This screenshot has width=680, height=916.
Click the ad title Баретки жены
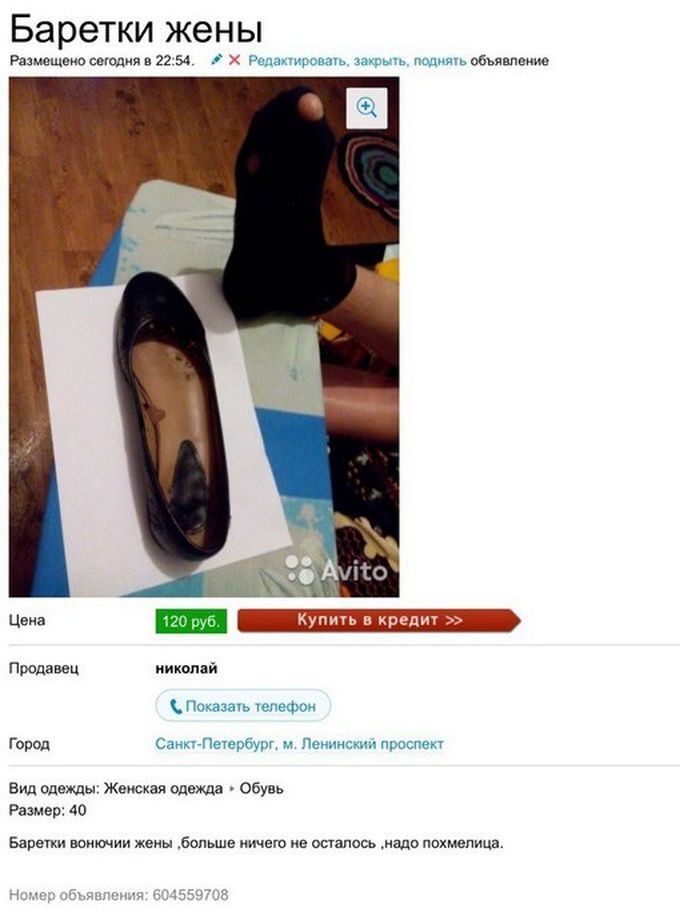point(136,29)
